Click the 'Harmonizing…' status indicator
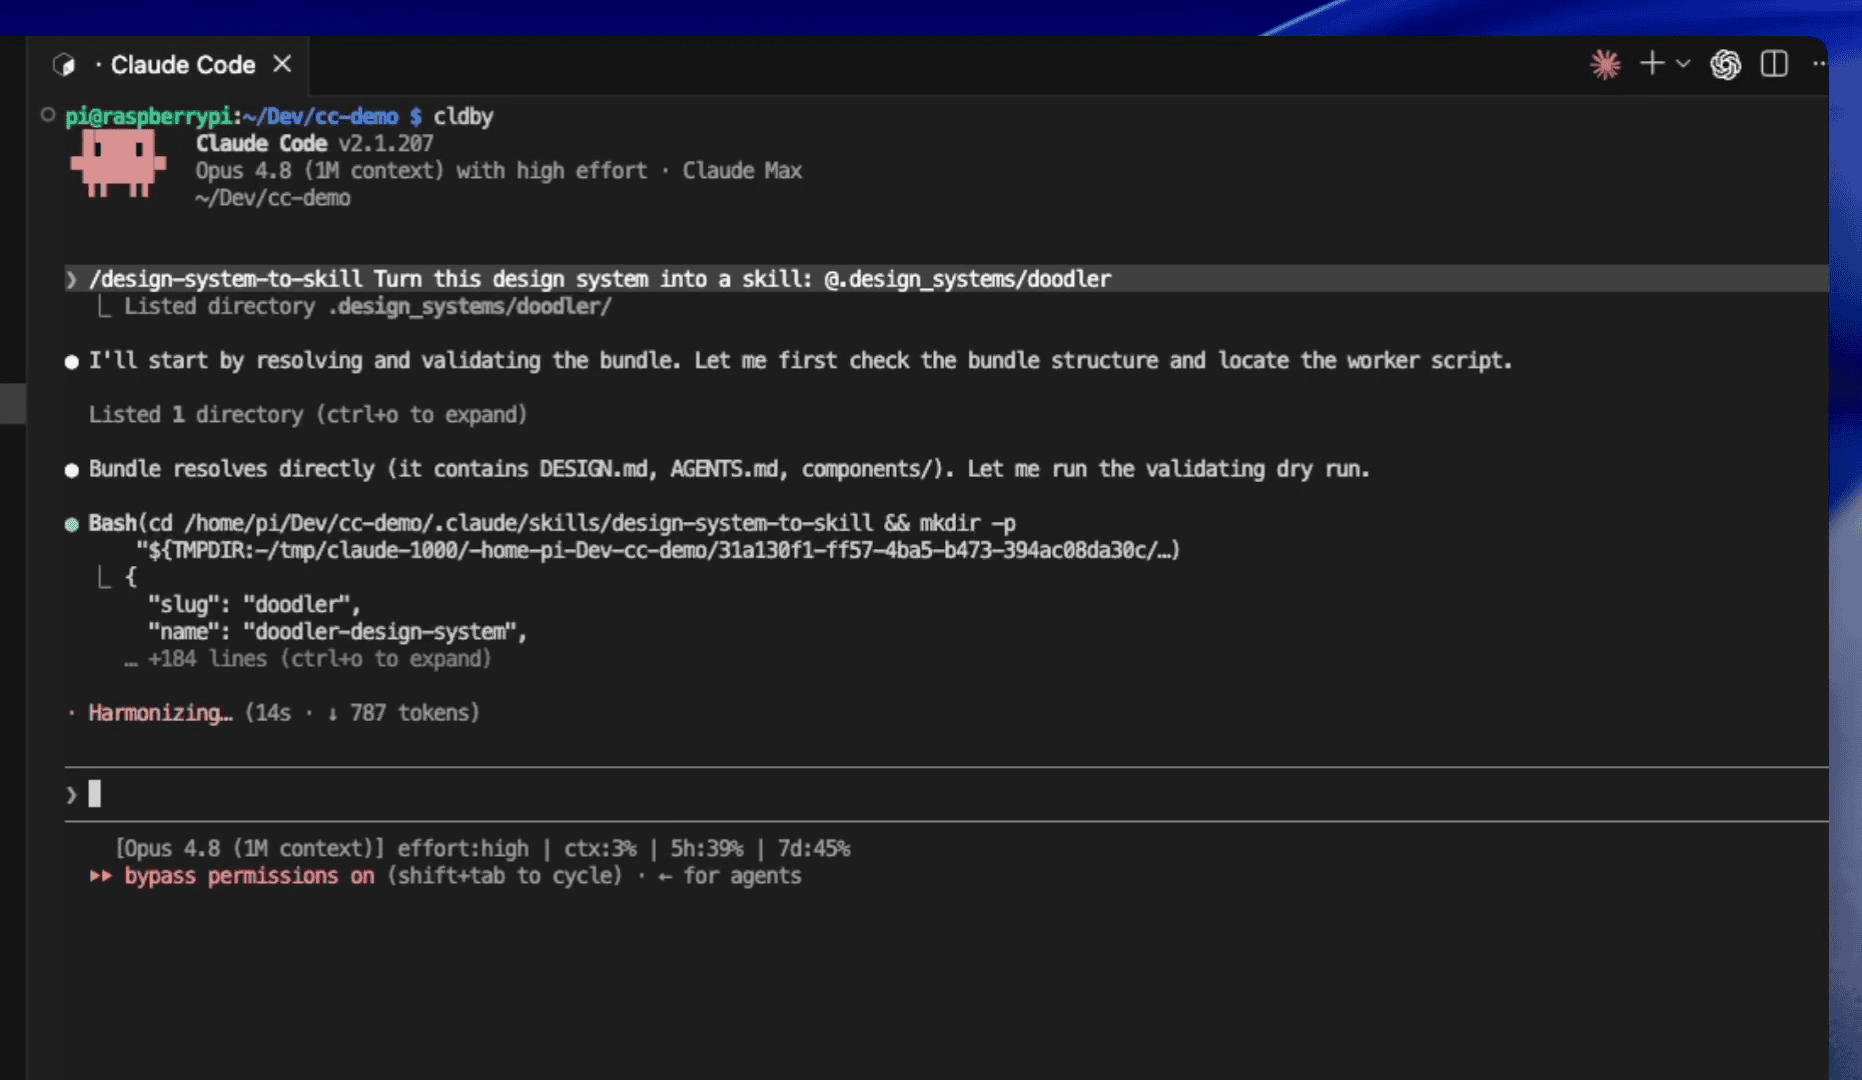 160,713
